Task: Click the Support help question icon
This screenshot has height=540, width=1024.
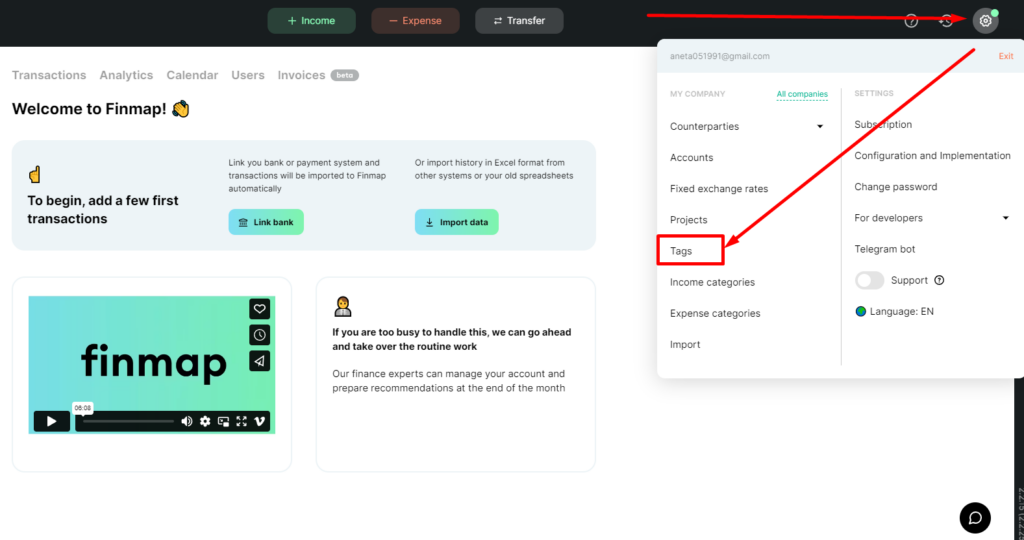Action: tap(939, 280)
